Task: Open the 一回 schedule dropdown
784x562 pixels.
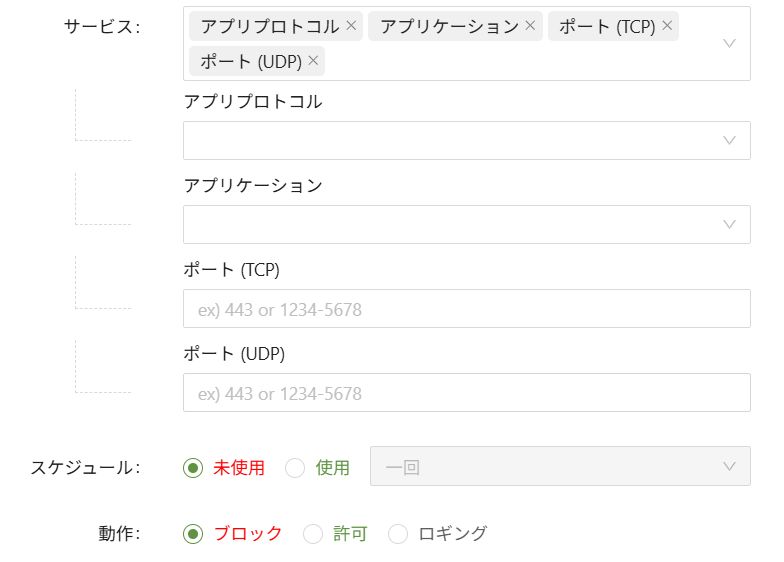Action: click(x=559, y=467)
